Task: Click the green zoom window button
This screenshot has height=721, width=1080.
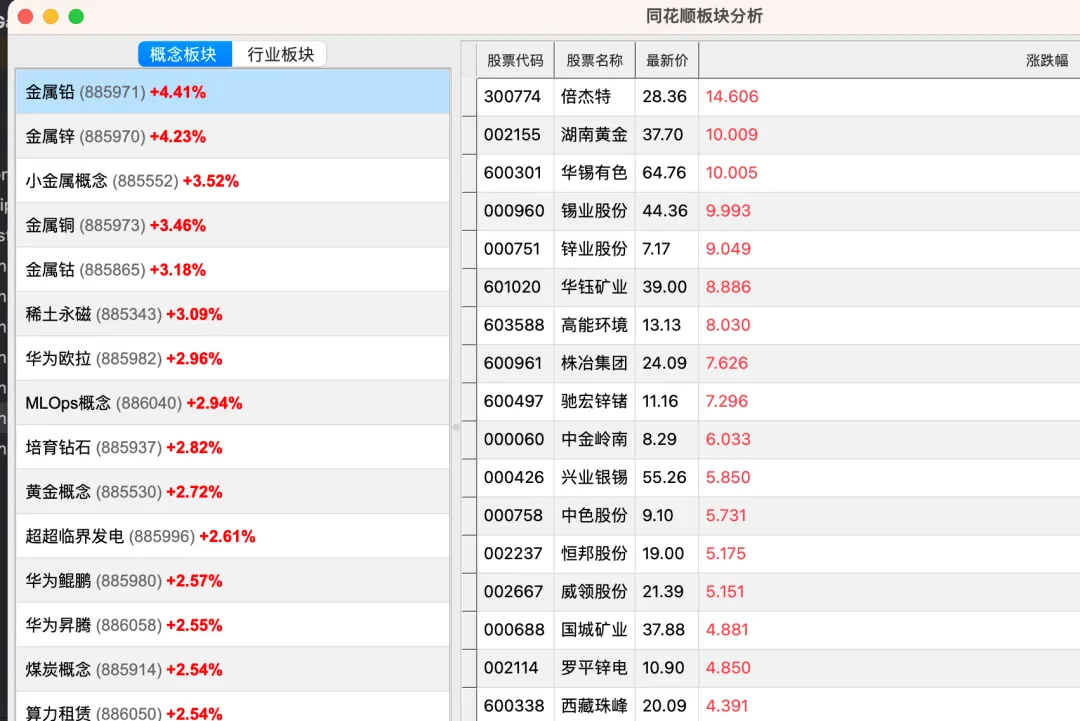Action: tap(76, 17)
